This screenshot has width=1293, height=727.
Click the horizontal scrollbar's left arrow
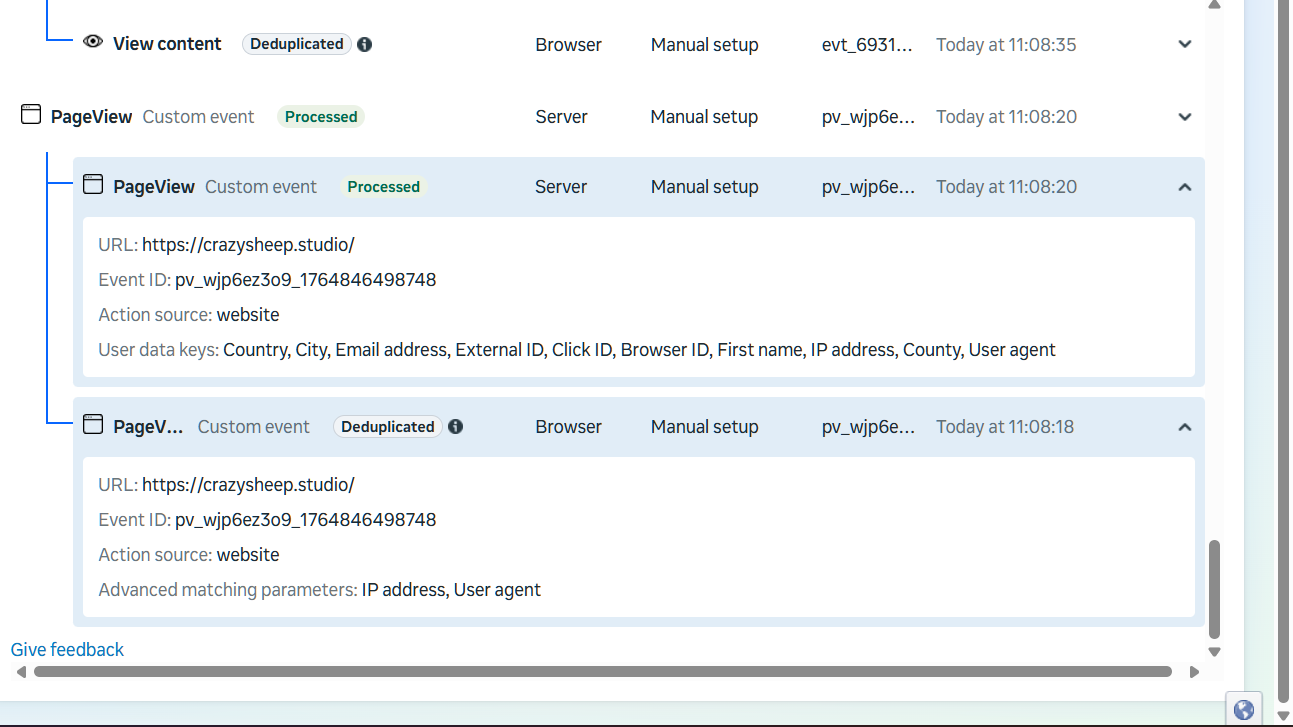pyautogui.click(x=21, y=672)
